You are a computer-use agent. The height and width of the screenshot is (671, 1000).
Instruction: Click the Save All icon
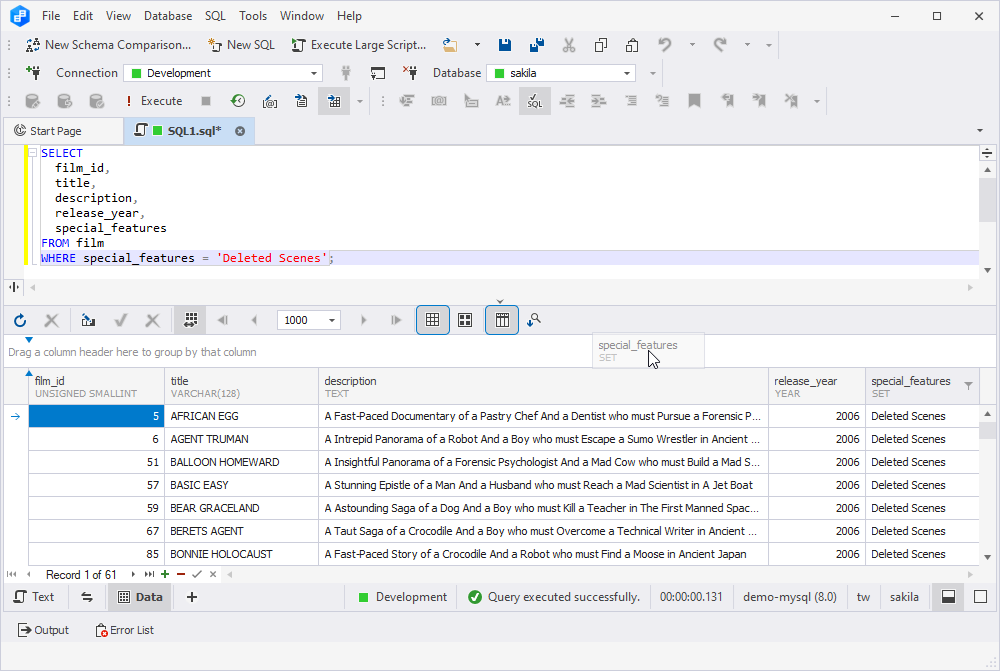coord(537,45)
